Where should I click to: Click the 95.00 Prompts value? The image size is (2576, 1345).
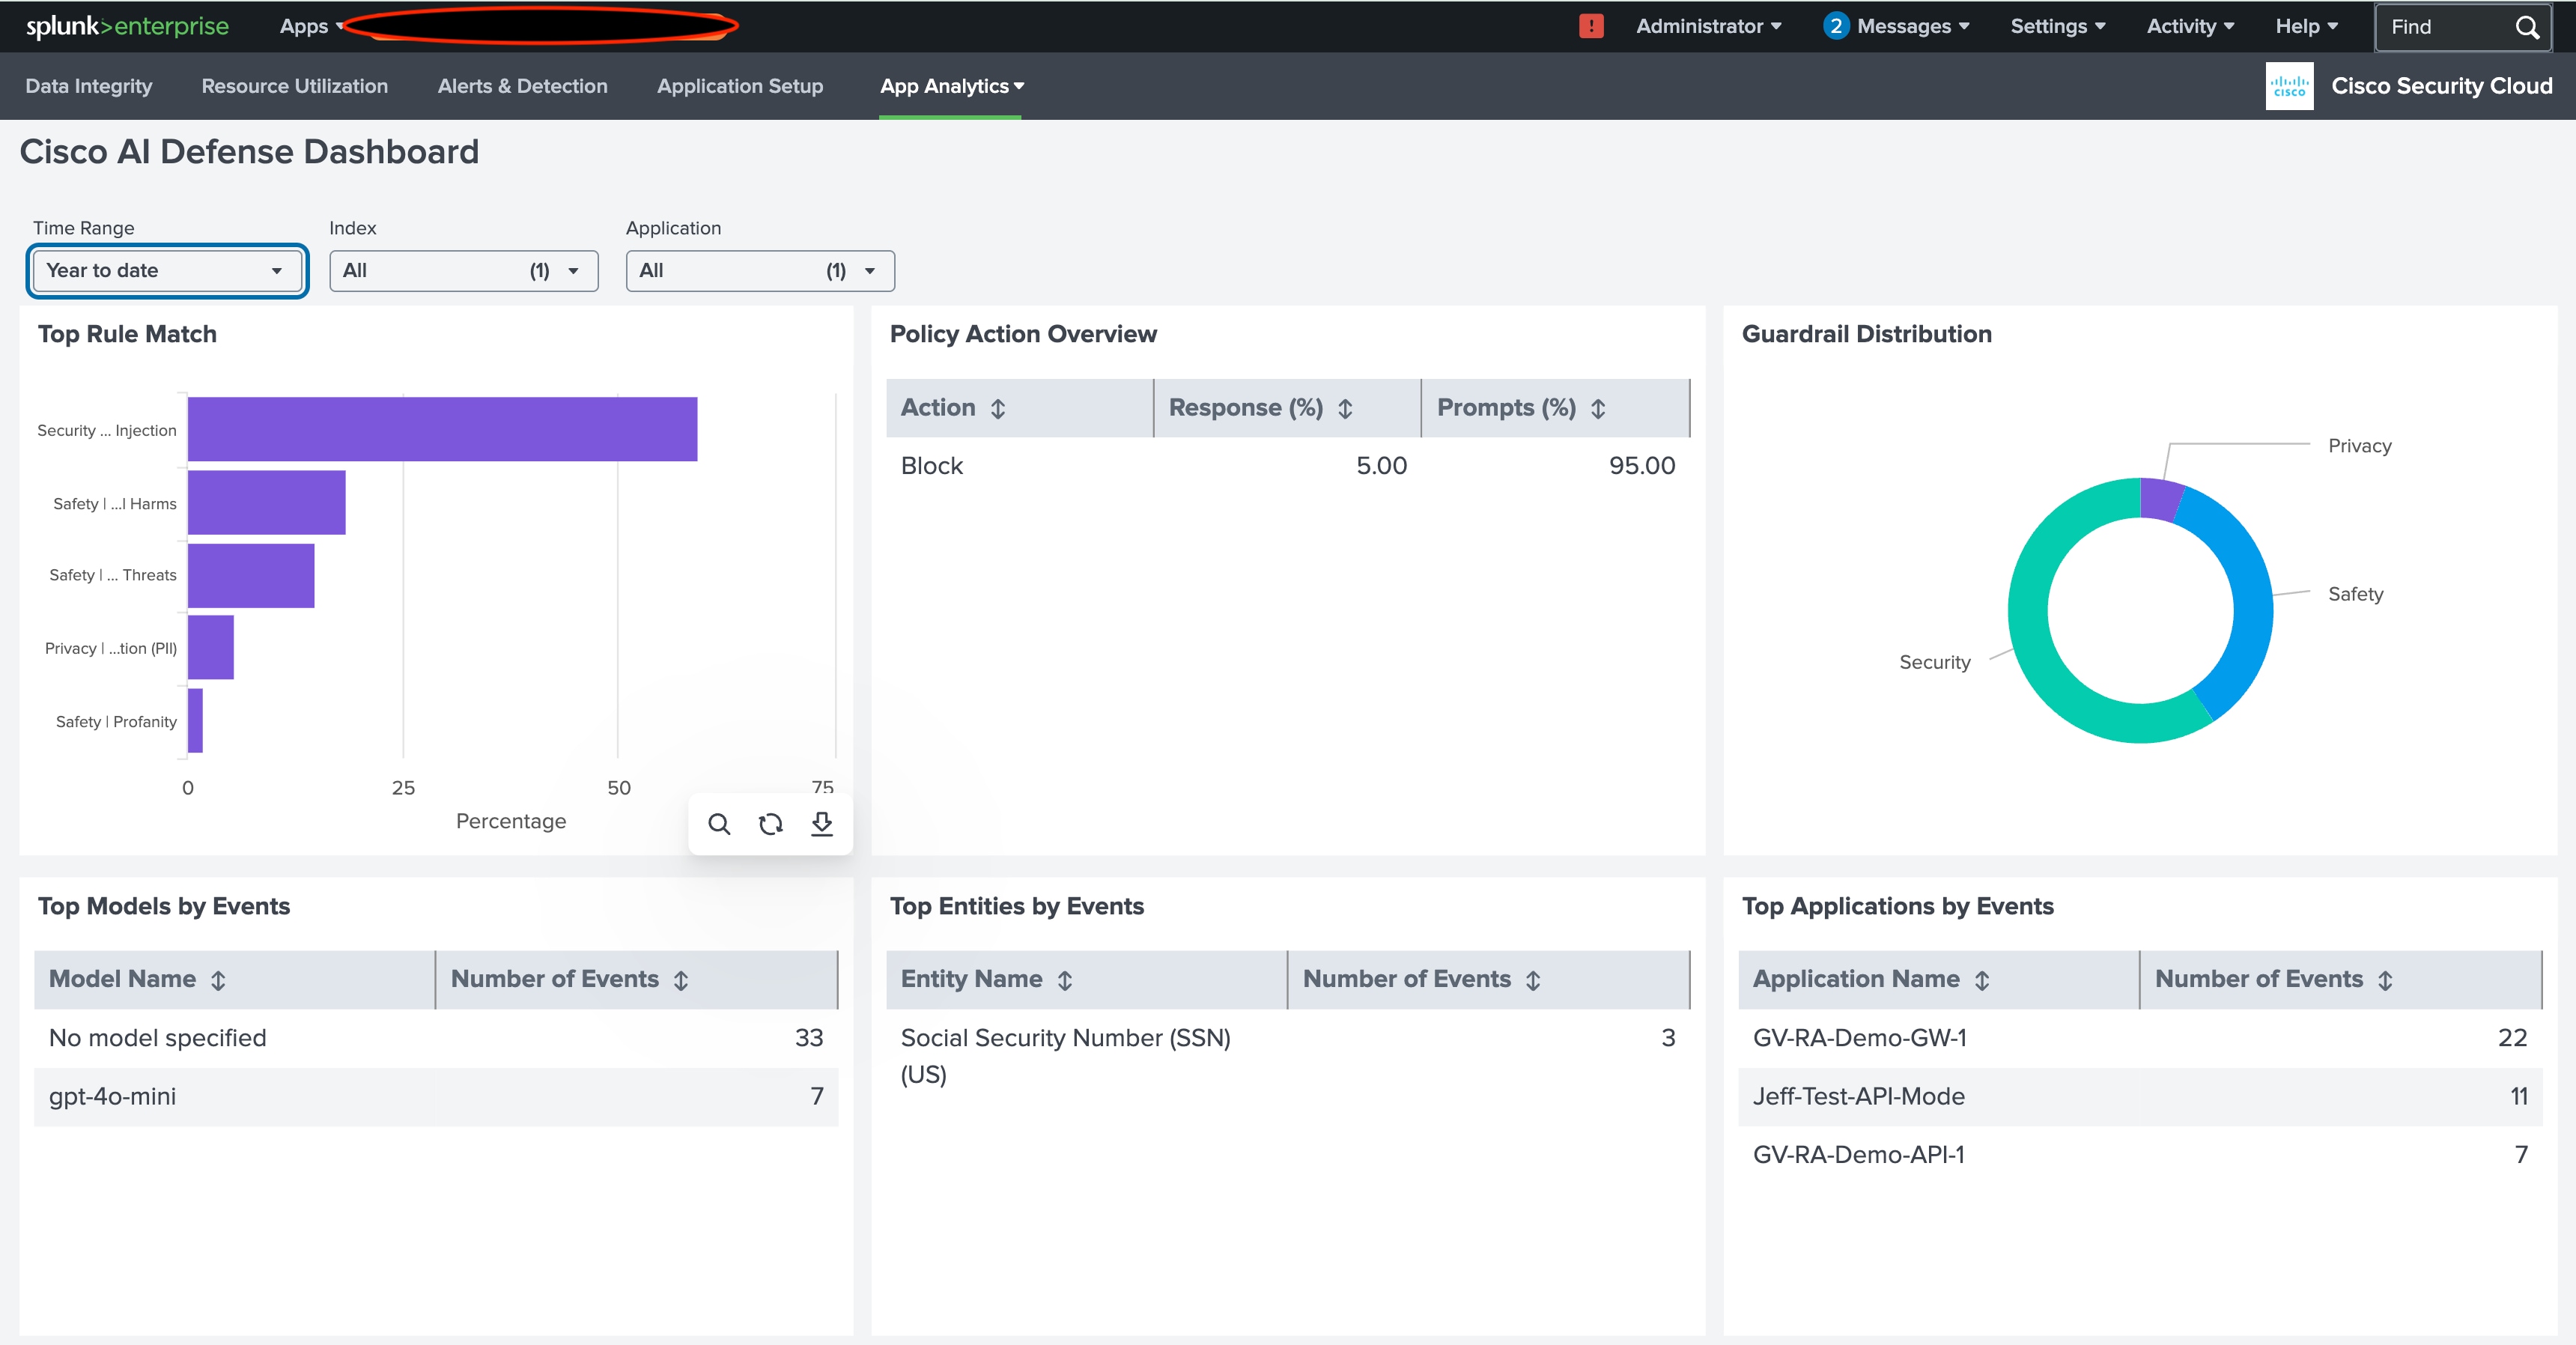coord(1642,466)
